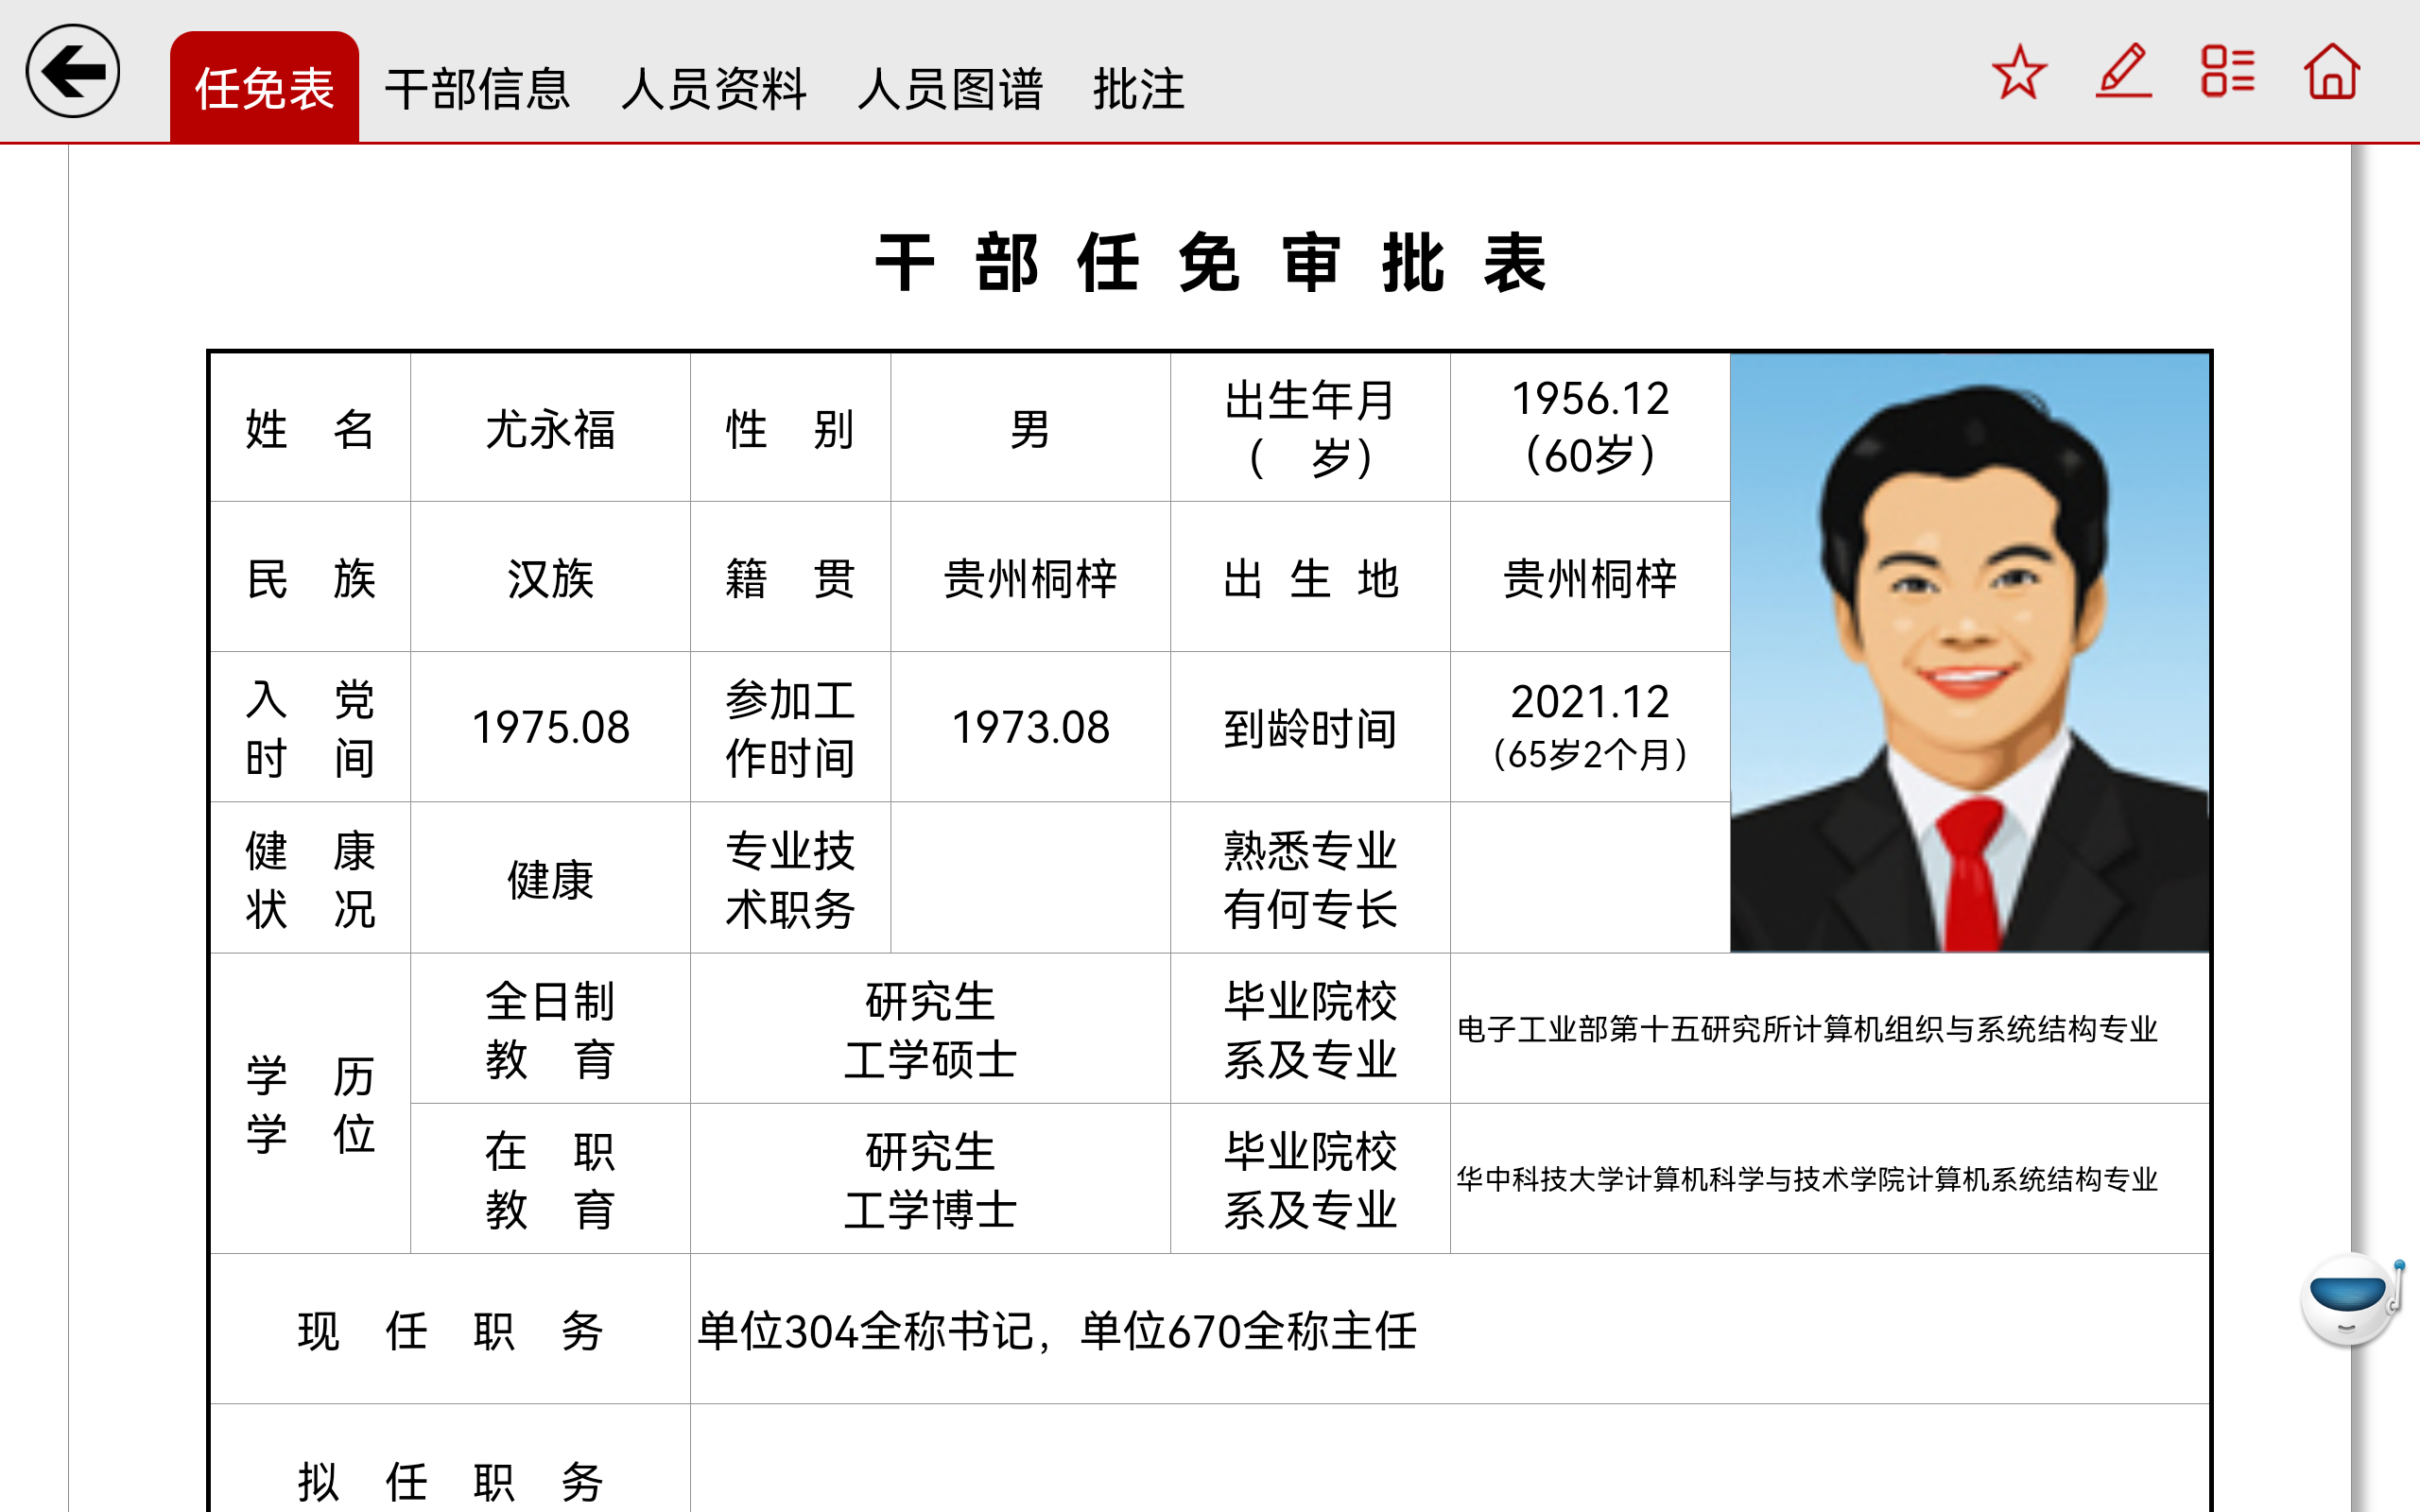2420x1512 pixels.
Task: Select the 任免表 tab
Action: click(x=264, y=88)
